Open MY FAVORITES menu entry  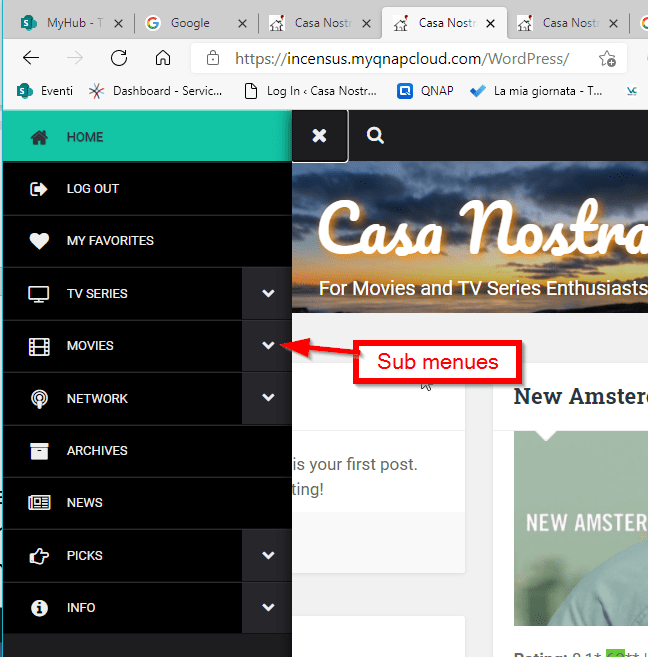pos(147,241)
